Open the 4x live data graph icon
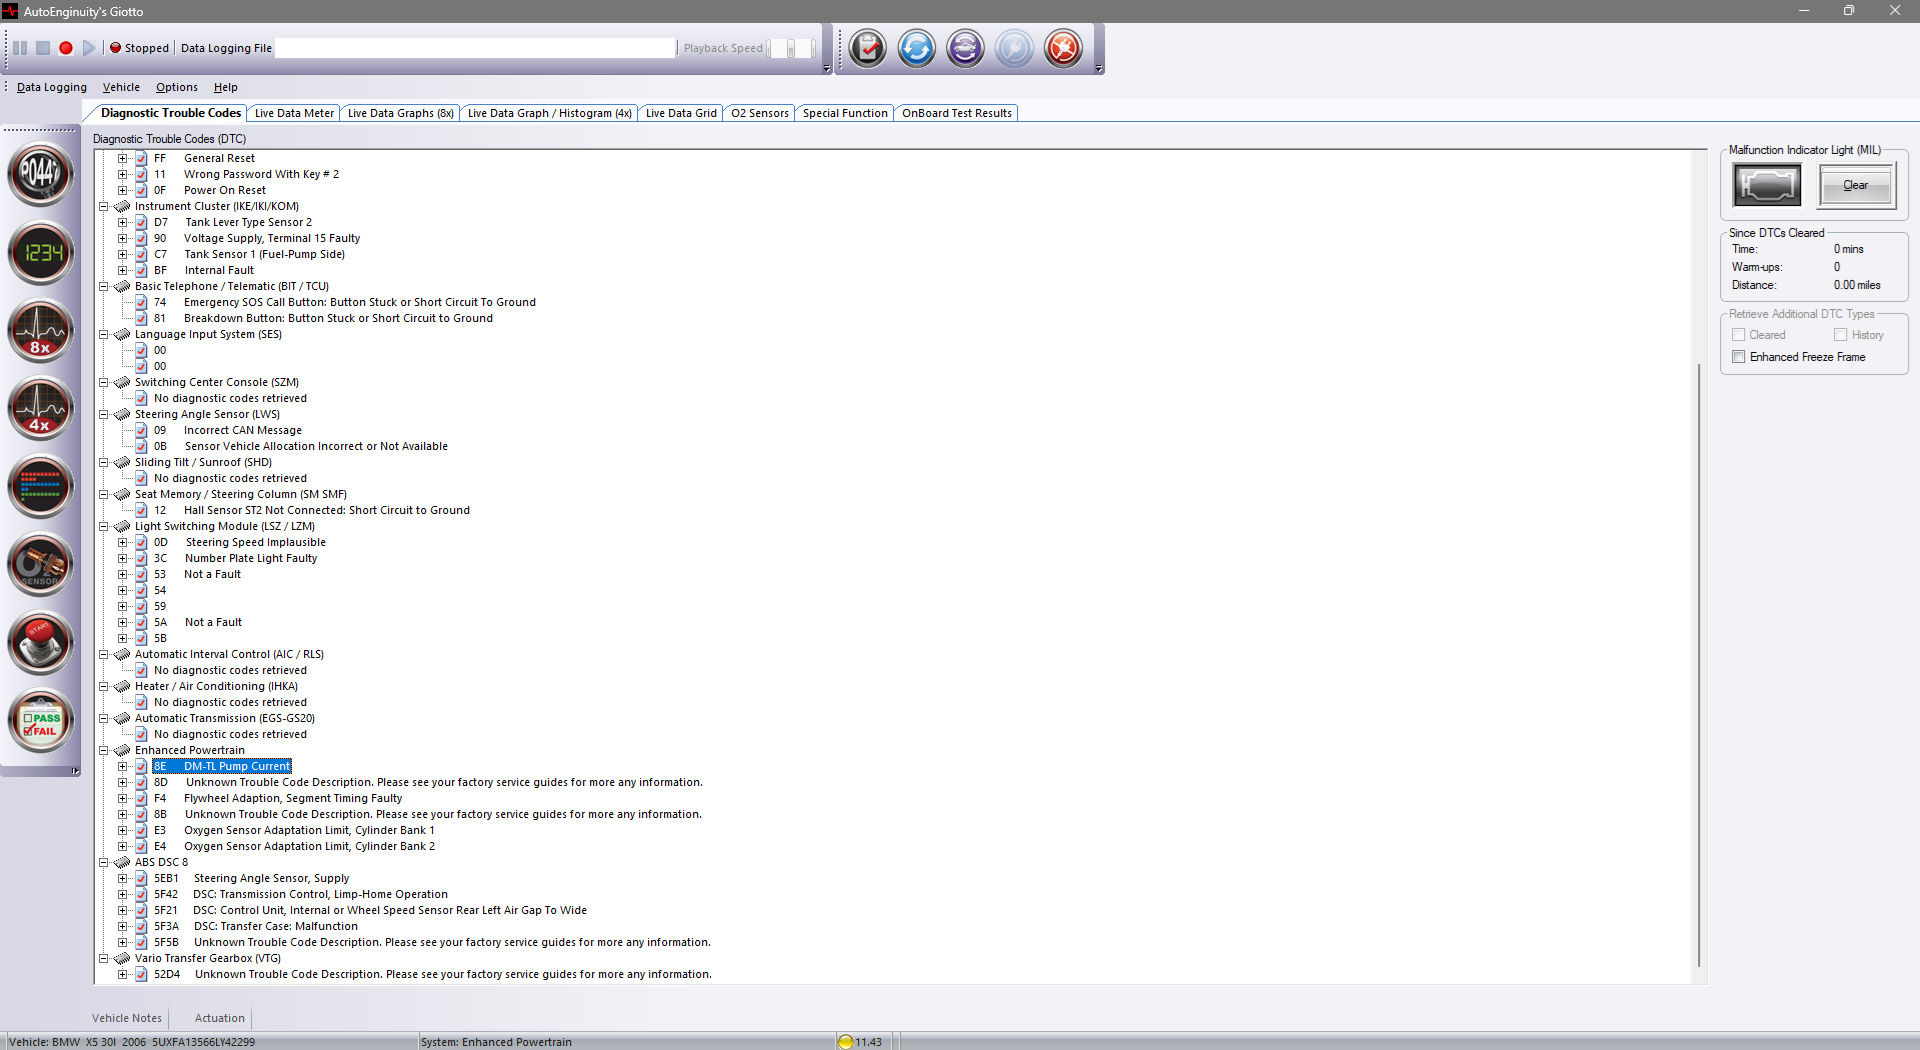Screen dimensions: 1920x1050 pos(40,408)
